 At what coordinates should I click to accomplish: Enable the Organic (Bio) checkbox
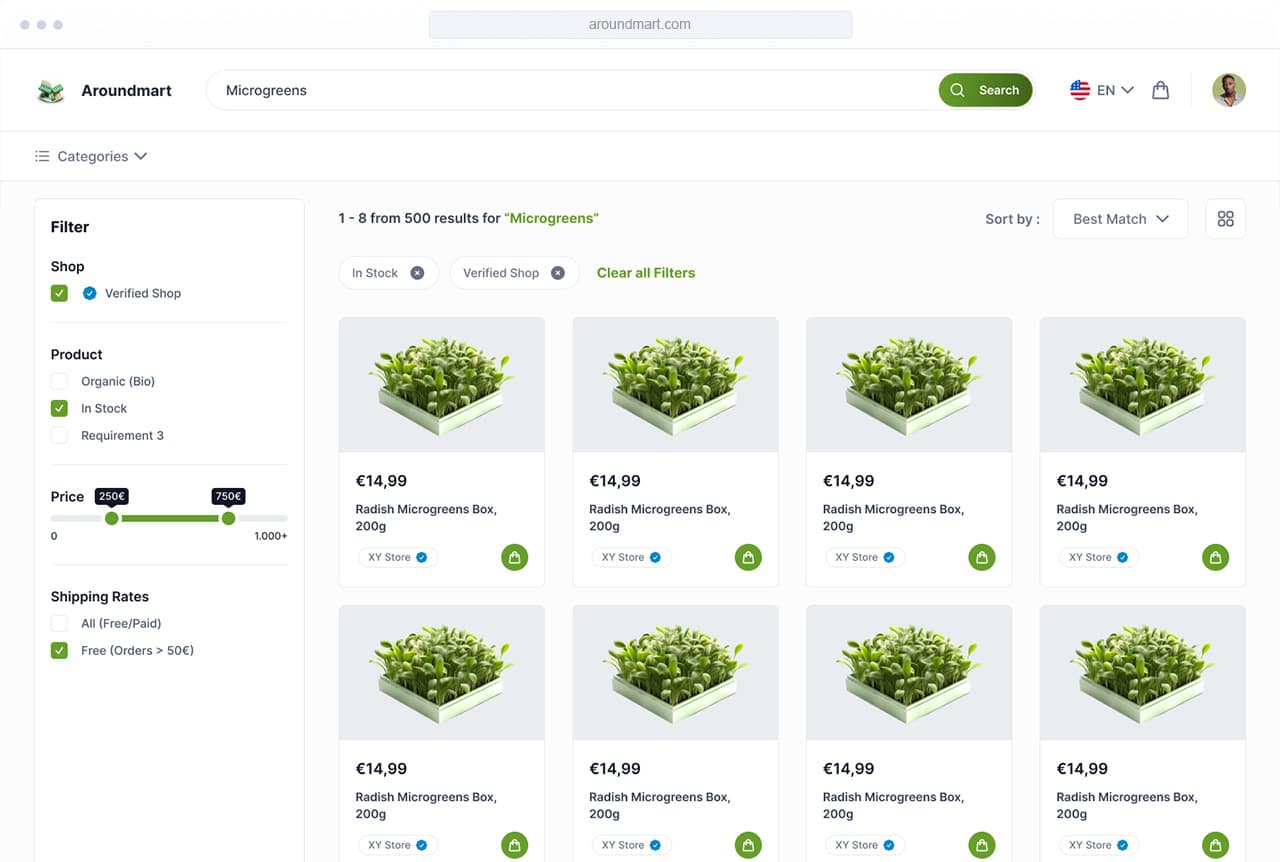click(x=59, y=381)
